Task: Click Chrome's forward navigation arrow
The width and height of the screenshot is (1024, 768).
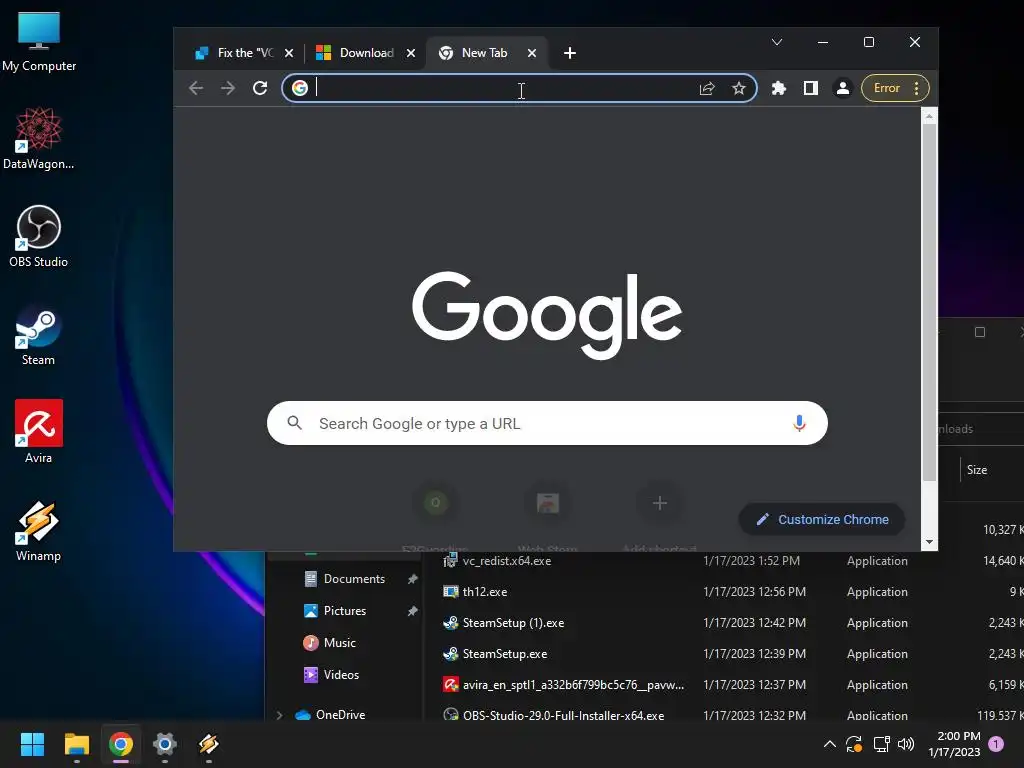Action: coord(227,88)
